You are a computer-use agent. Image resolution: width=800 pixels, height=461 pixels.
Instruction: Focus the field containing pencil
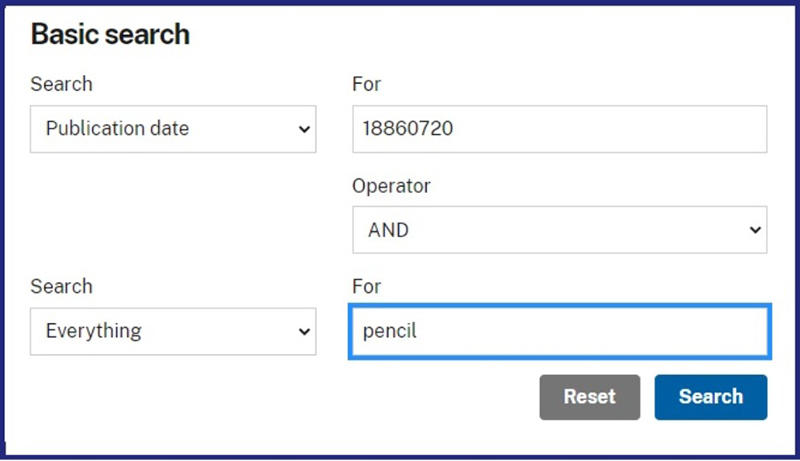[560, 331]
